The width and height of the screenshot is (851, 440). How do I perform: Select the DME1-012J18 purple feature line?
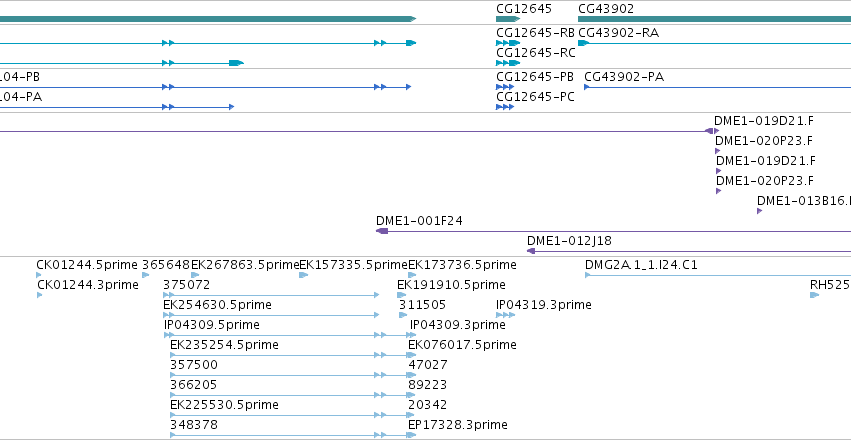click(689, 251)
